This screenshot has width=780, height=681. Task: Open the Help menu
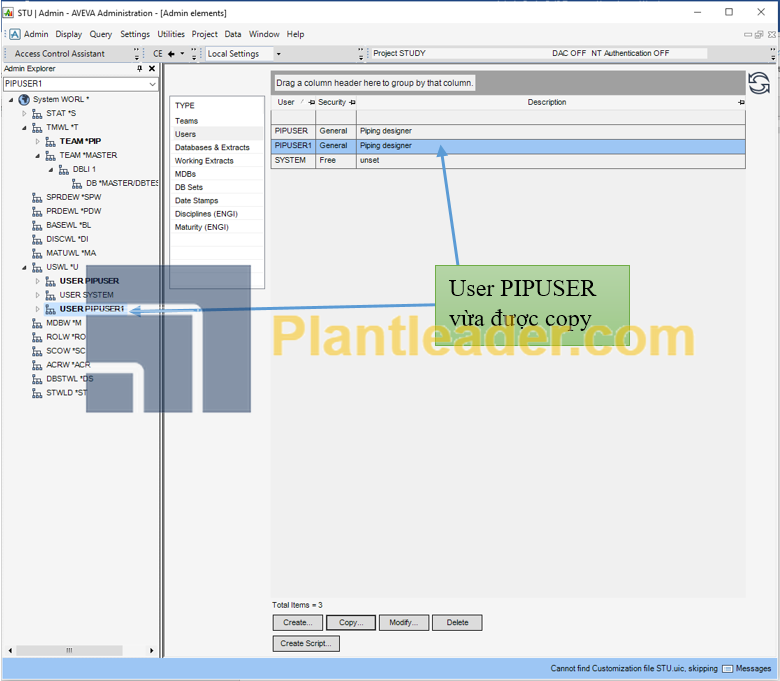click(295, 34)
